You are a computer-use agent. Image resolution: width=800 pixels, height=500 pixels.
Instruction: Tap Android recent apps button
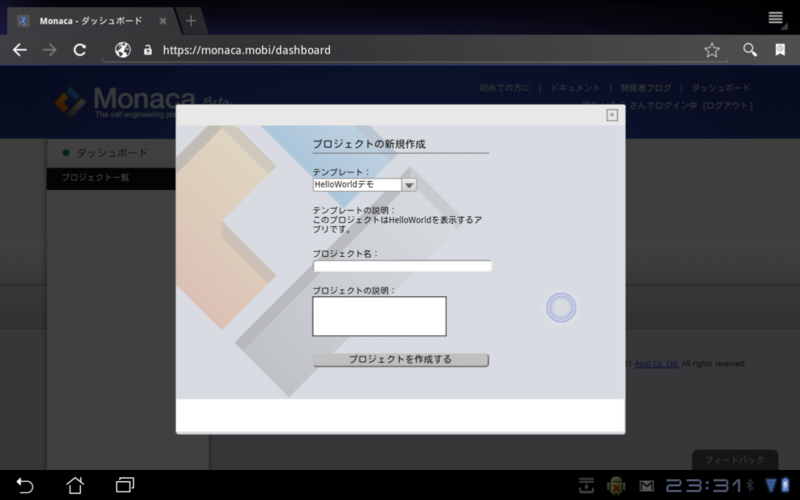[125, 485]
